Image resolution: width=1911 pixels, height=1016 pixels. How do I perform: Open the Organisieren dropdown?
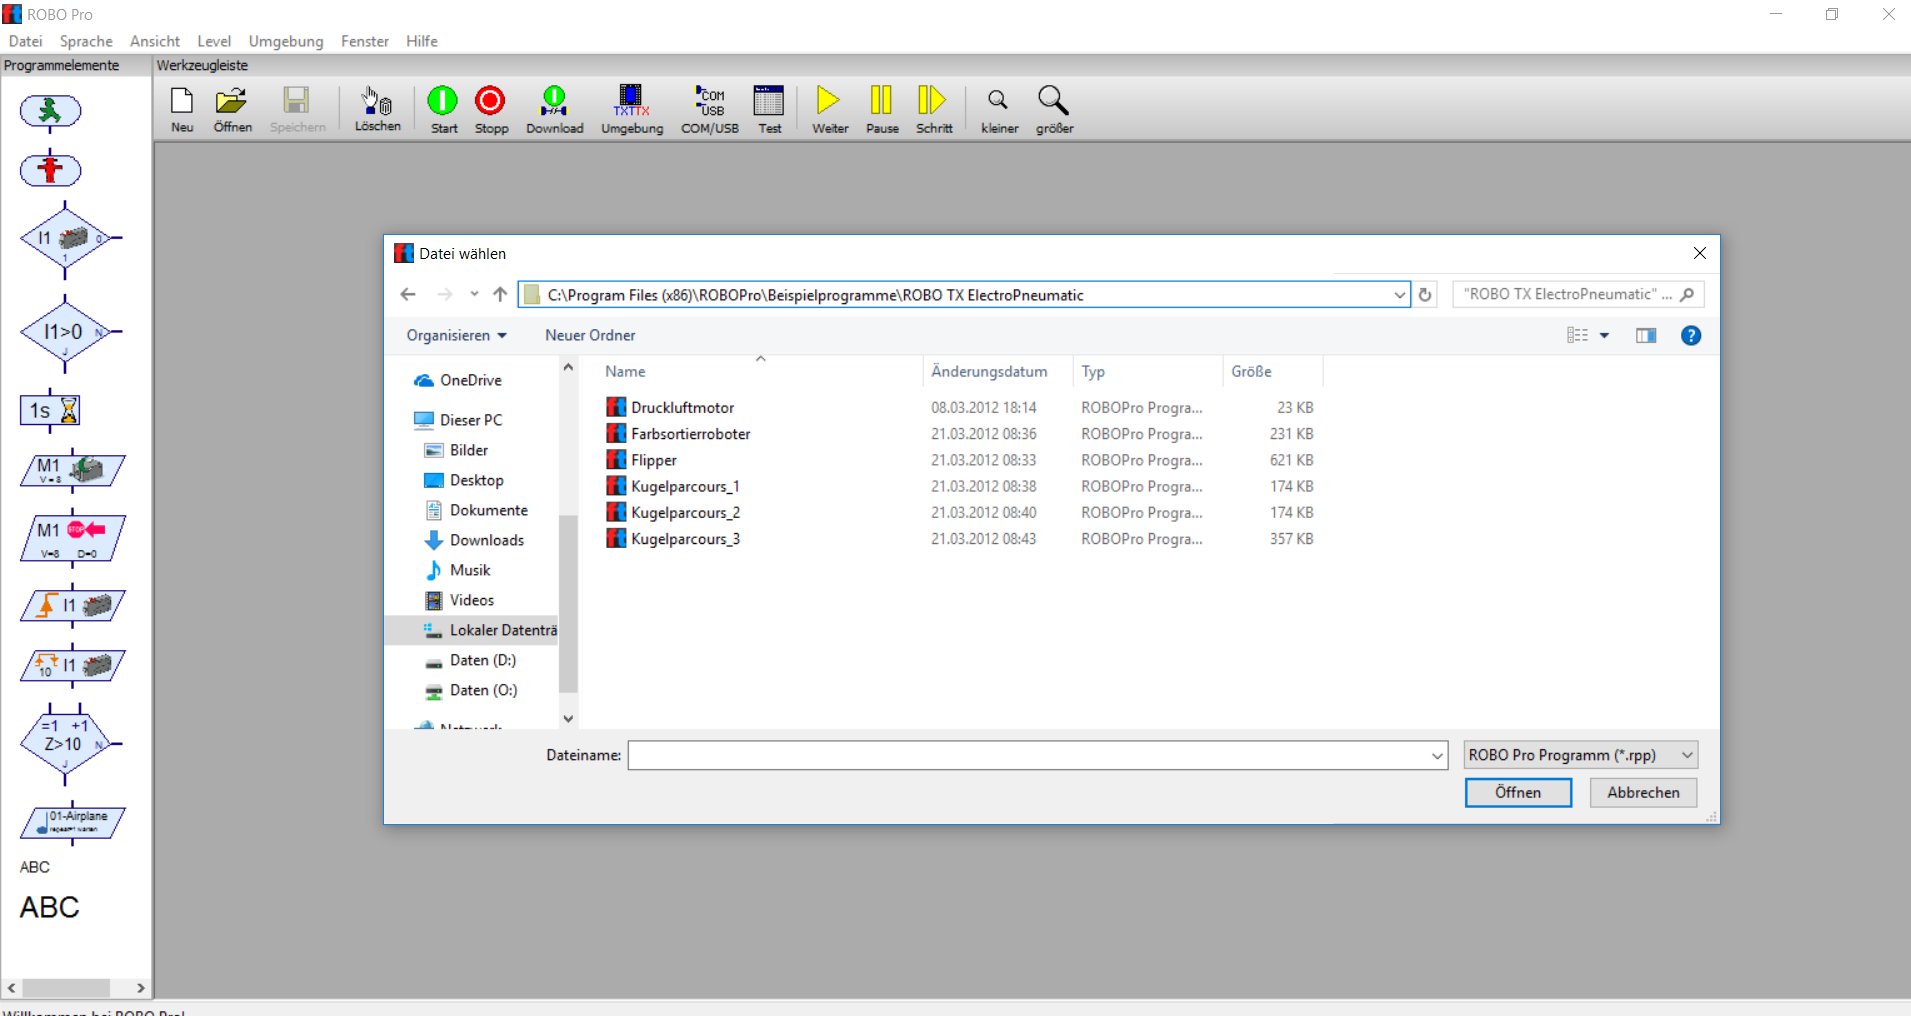pyautogui.click(x=456, y=335)
